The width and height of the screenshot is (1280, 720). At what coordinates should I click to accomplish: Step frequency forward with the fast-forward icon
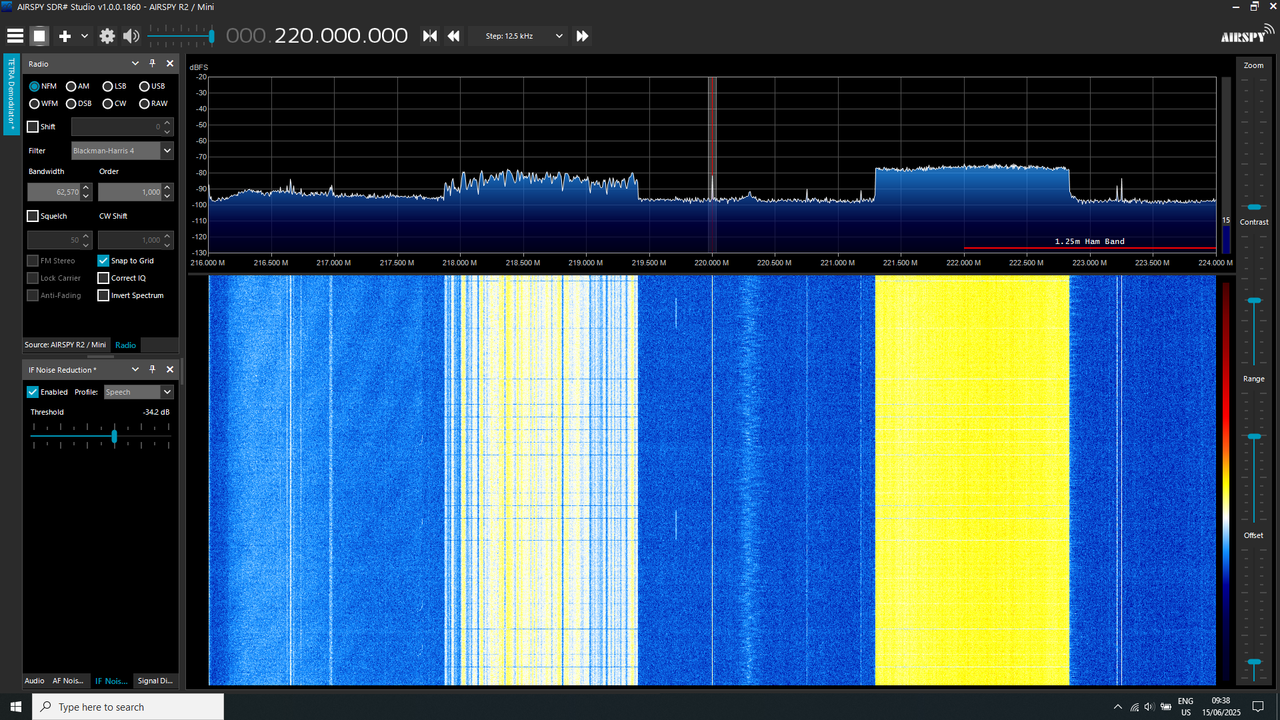pyautogui.click(x=582, y=36)
